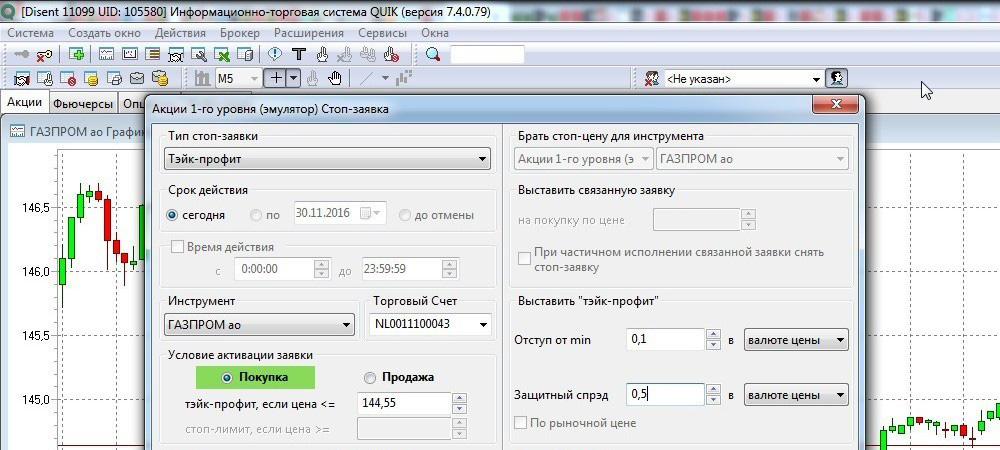1000x450 pixels.
Task: Click the 'Защитный спрэд' value field
Action: point(665,395)
